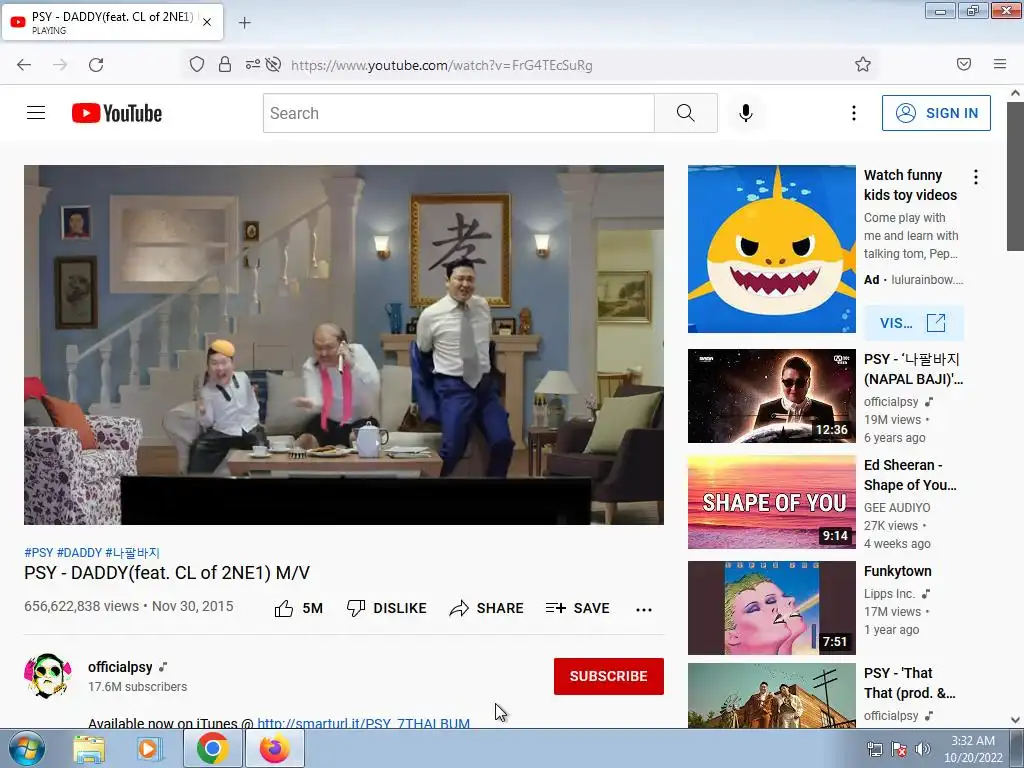
Task: Click the VIS... visit site ad button
Action: coord(914,323)
